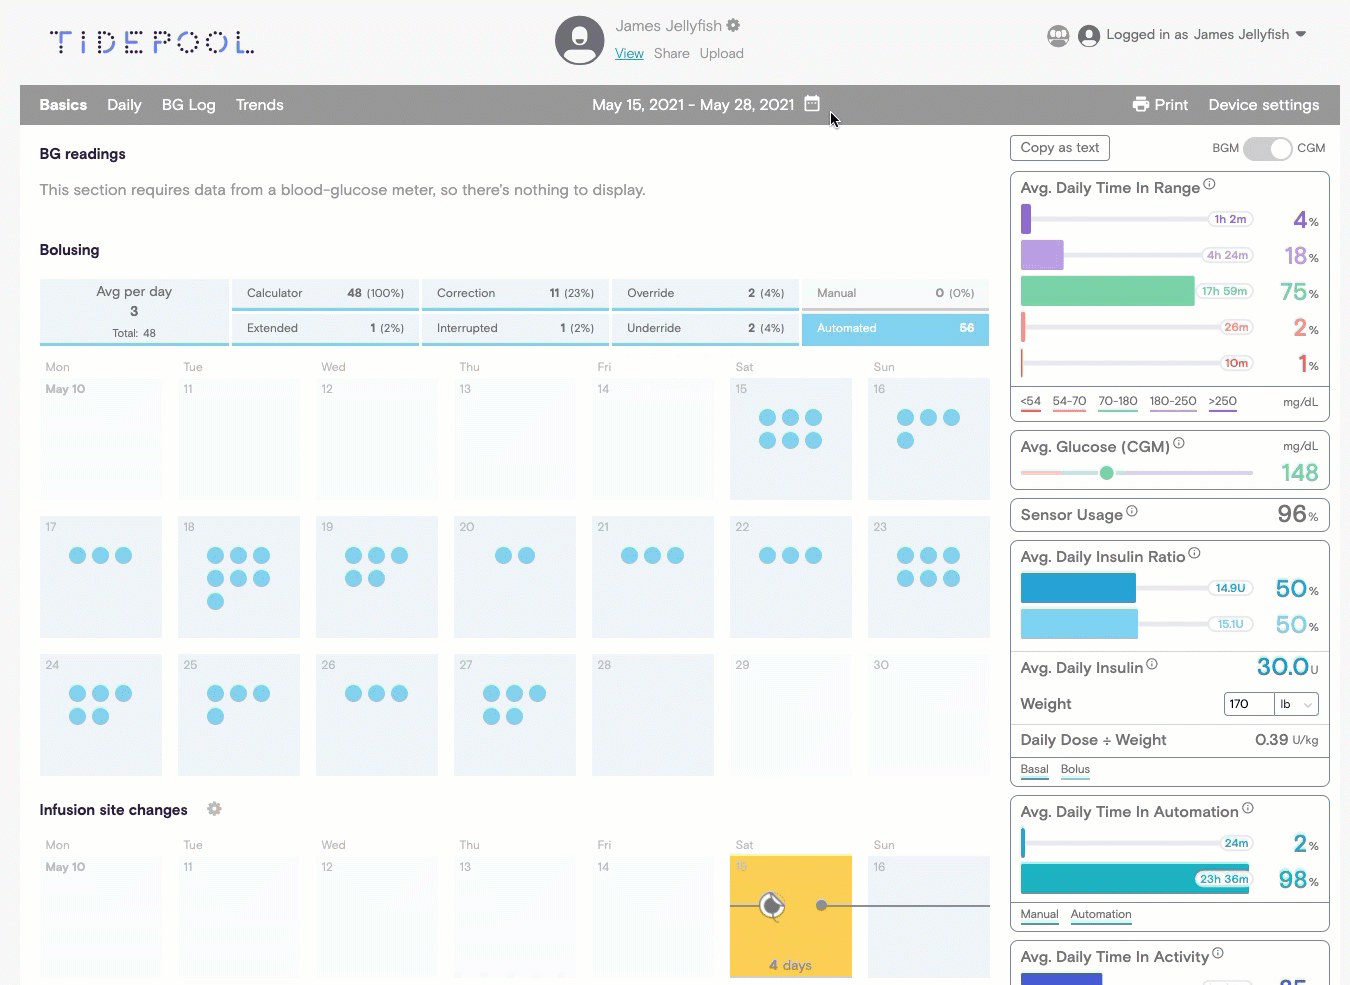Click the 54-70 range legend label
Image resolution: width=1350 pixels, height=985 pixels.
tap(1069, 402)
